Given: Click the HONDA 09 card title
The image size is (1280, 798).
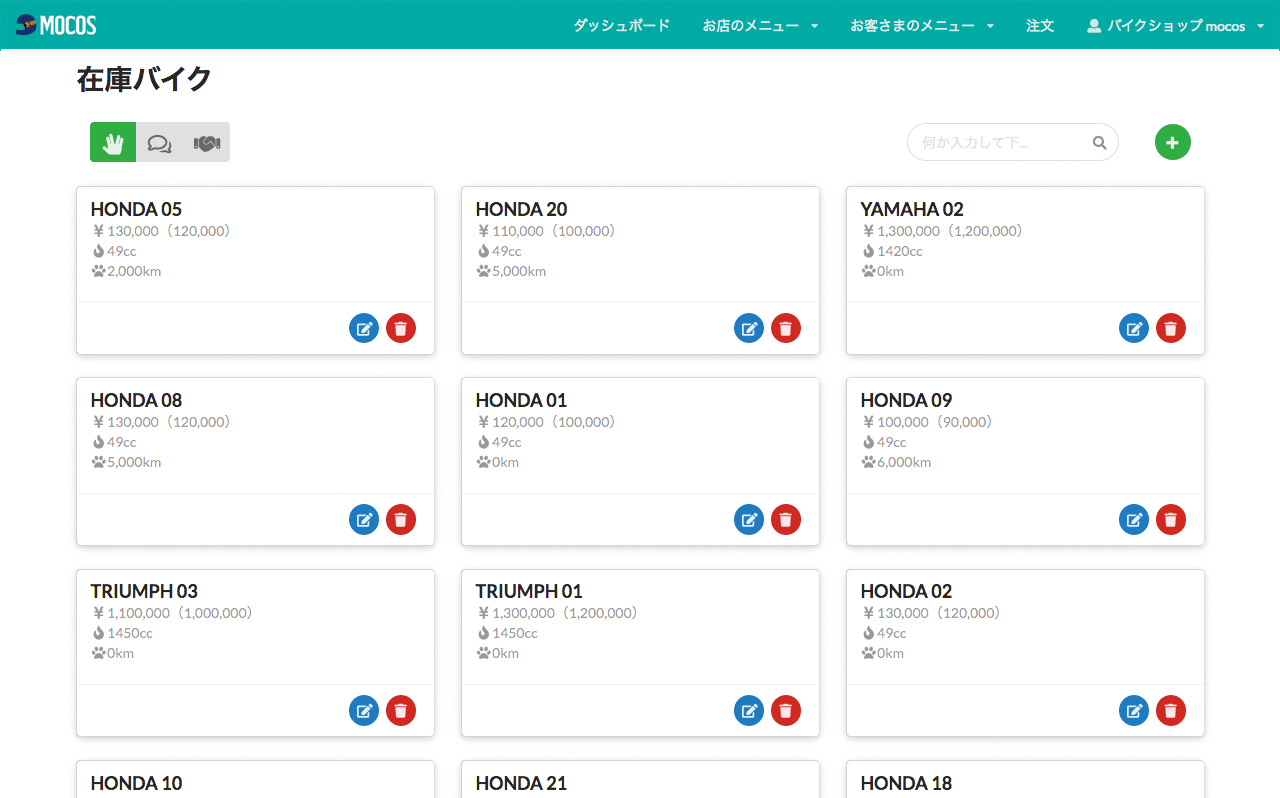Looking at the screenshot, I should [x=906, y=400].
